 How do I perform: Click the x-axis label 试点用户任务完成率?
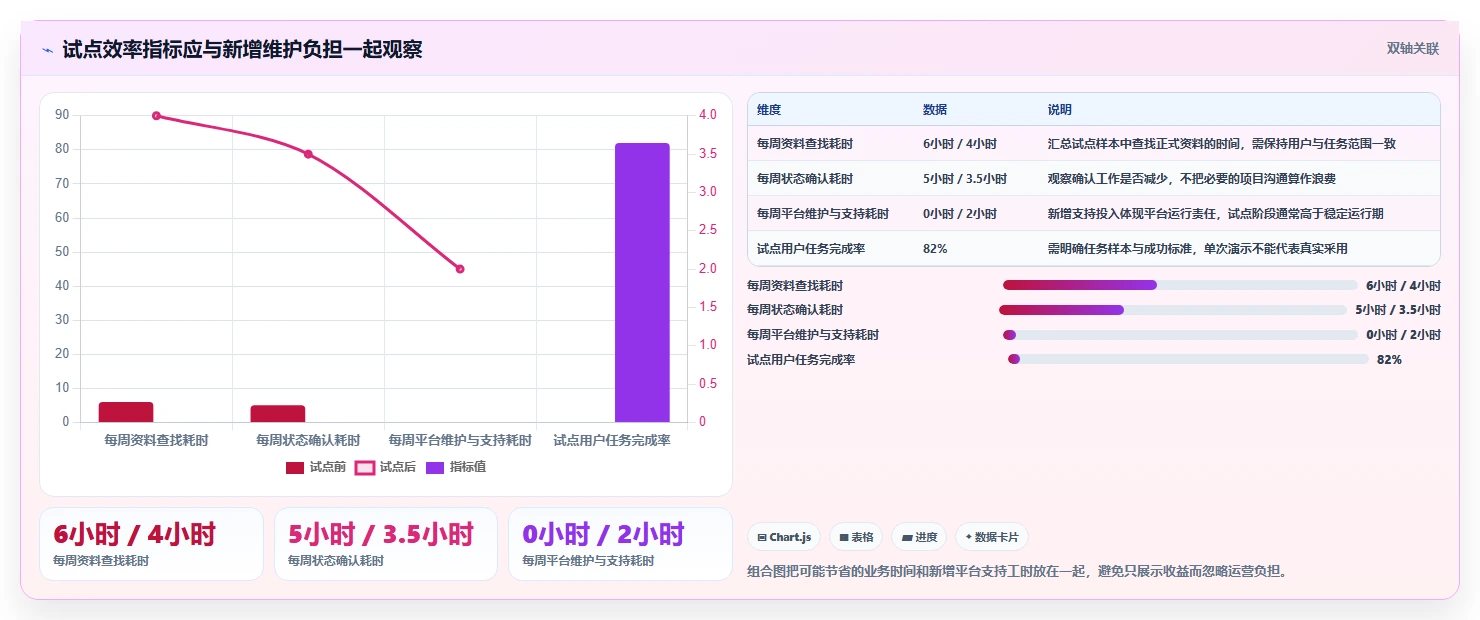click(612, 440)
